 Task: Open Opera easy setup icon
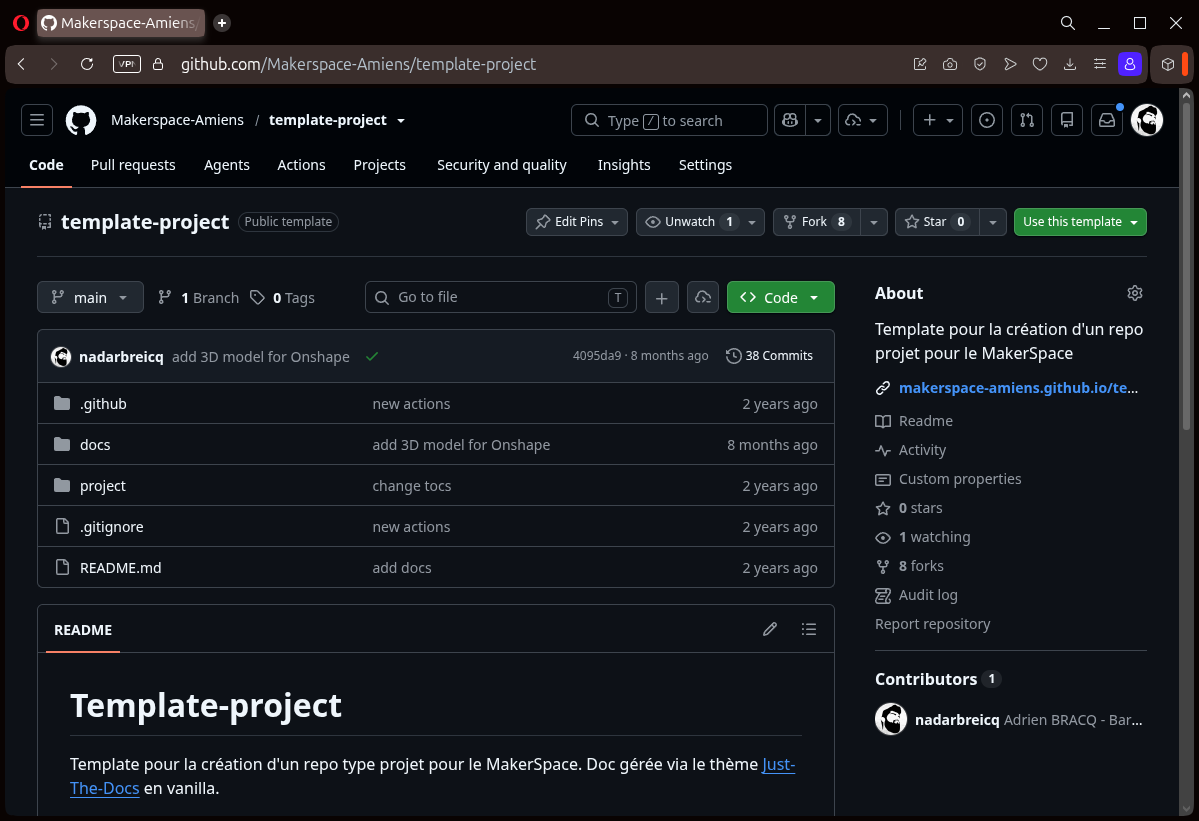tap(1100, 64)
